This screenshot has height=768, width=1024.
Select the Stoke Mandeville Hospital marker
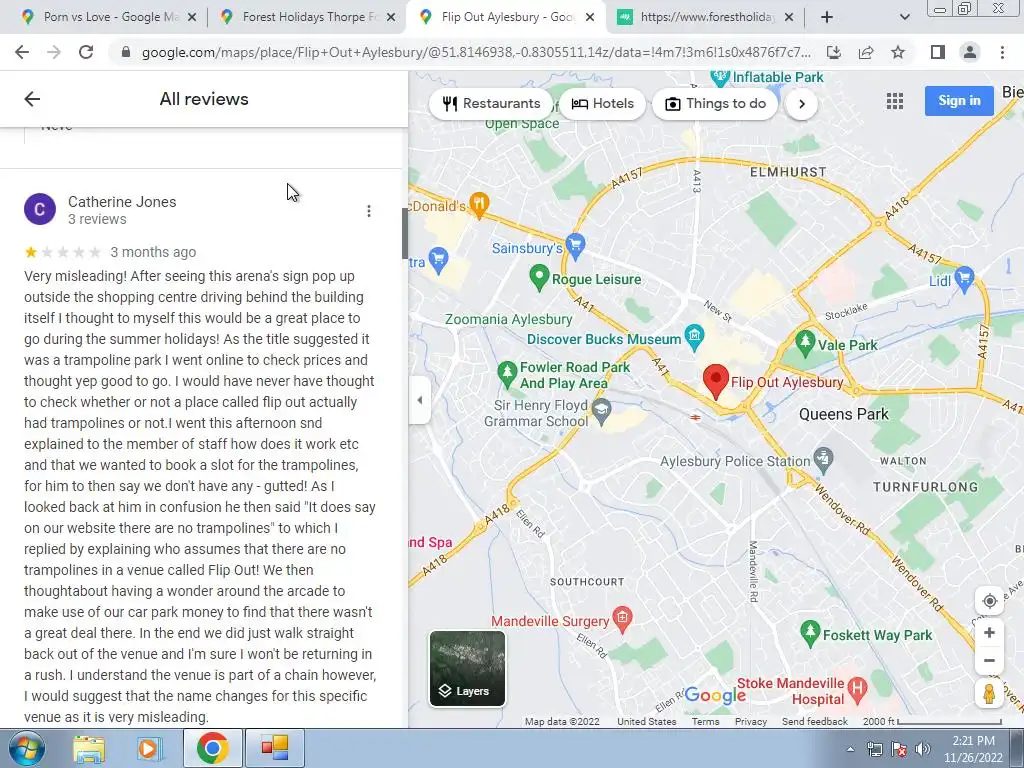pyautogui.click(x=857, y=689)
